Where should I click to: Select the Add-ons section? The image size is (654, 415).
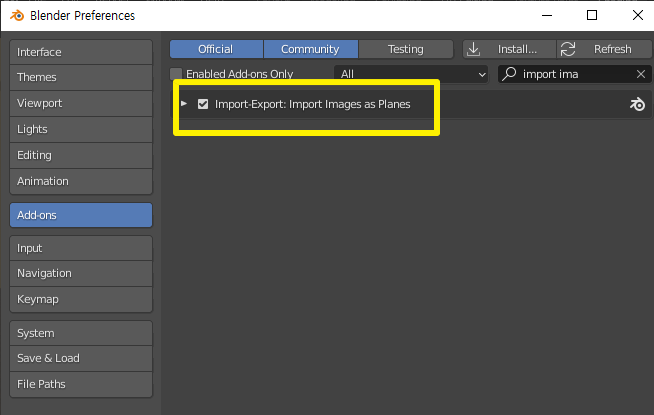click(81, 215)
